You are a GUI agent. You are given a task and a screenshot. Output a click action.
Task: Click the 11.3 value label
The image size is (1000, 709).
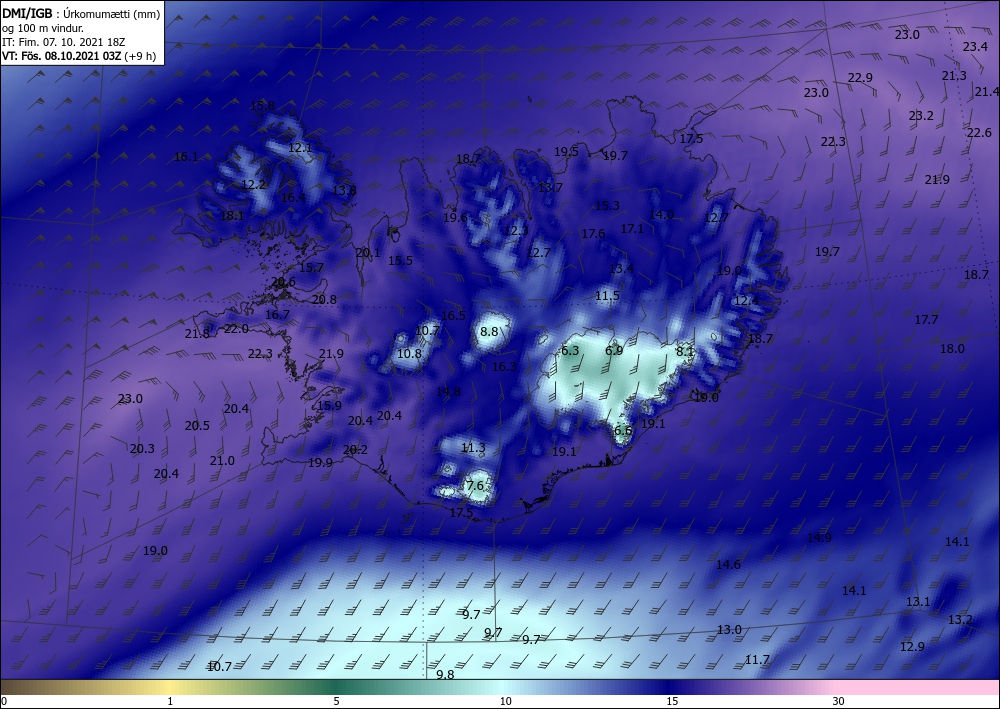click(x=473, y=448)
